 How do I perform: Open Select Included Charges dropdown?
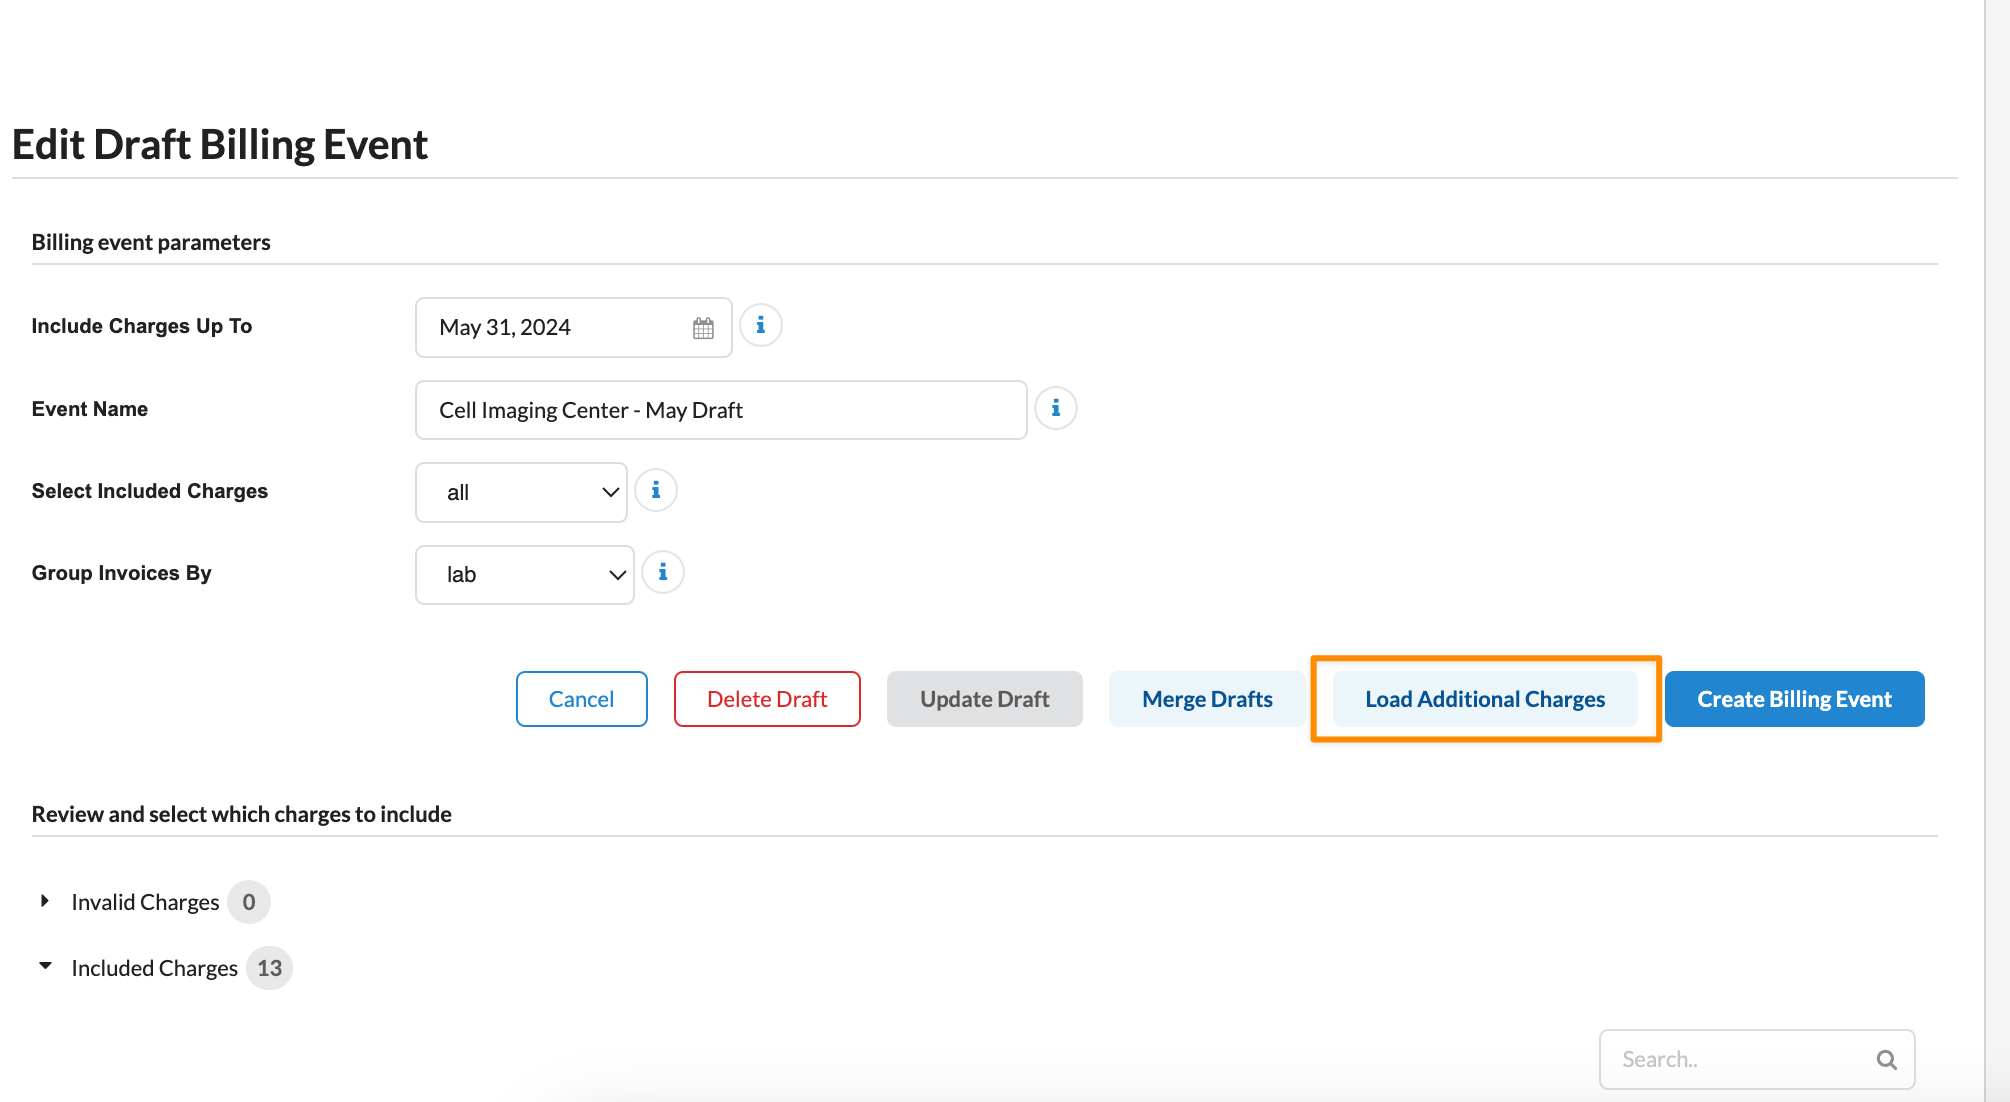pyautogui.click(x=521, y=492)
